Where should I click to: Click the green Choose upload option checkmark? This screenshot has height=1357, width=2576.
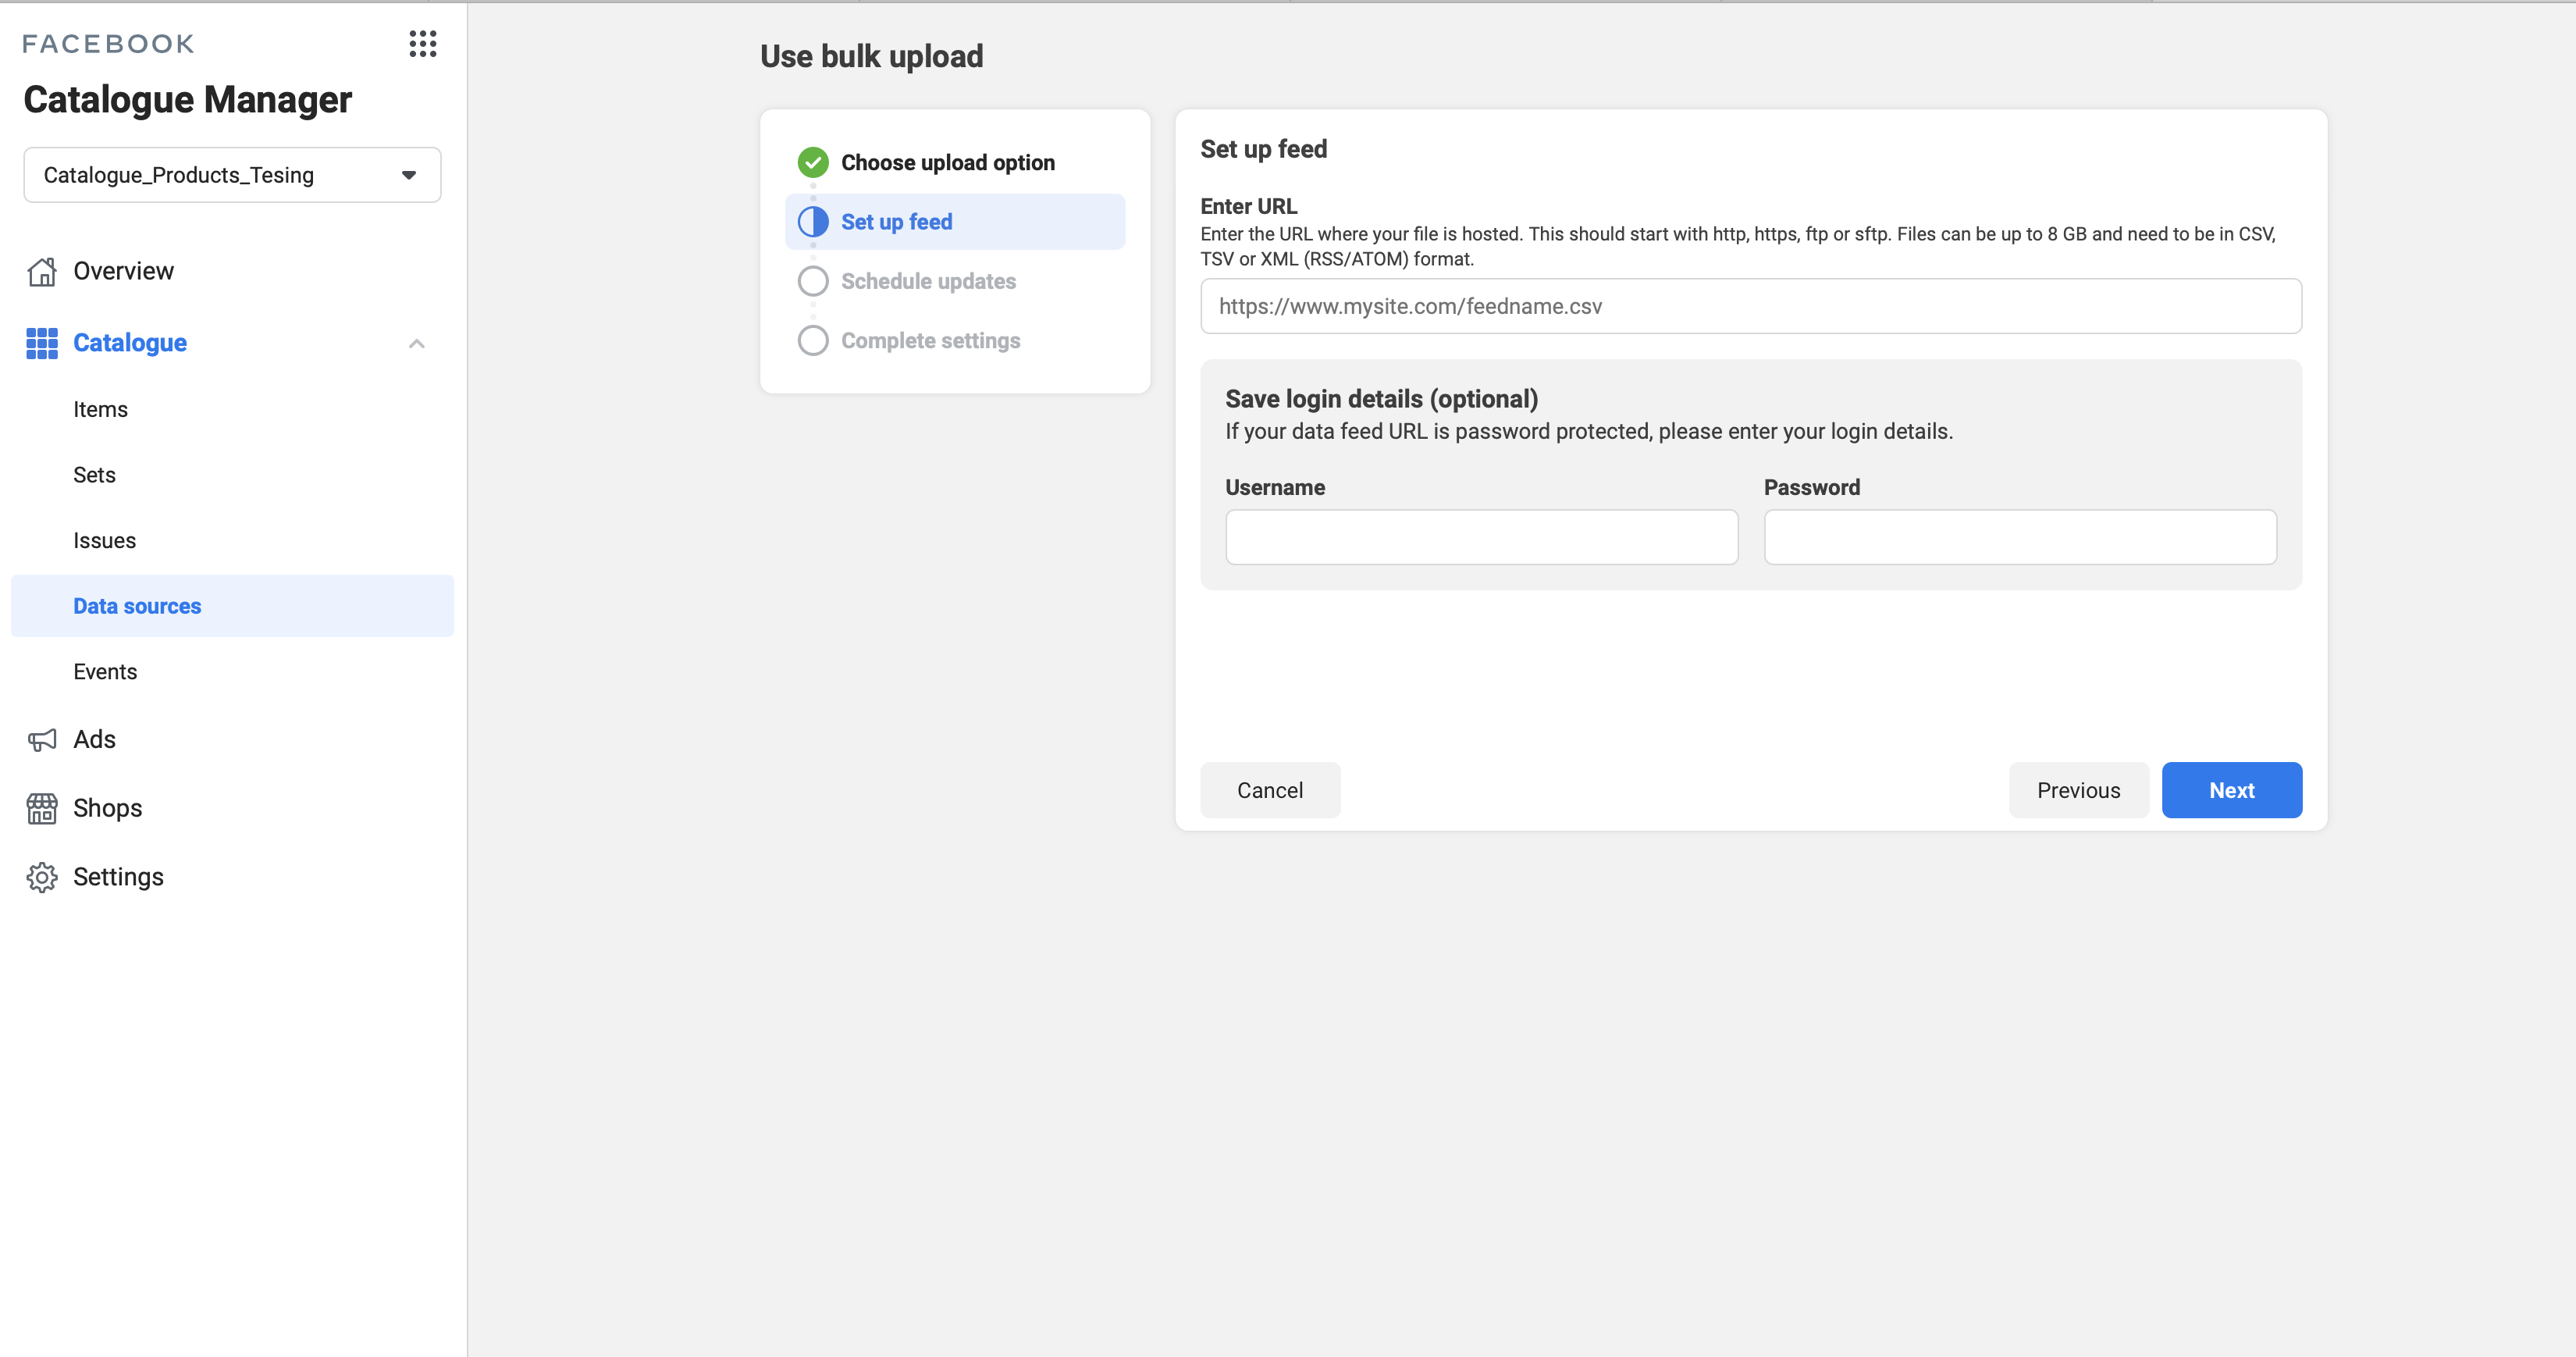pos(812,161)
